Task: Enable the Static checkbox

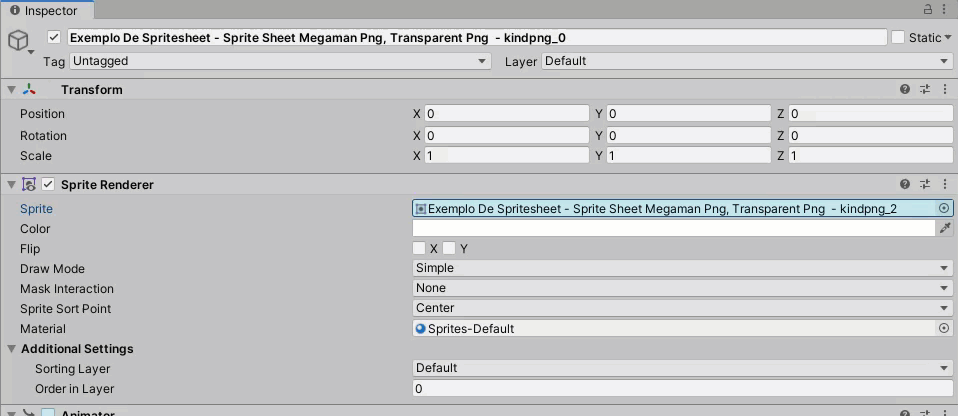Action: (x=898, y=37)
